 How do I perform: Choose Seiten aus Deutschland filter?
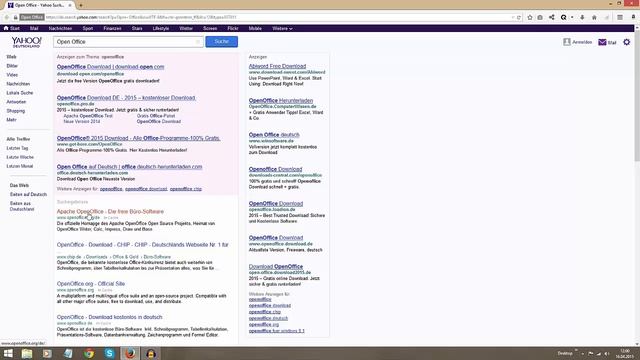[x=22, y=206]
